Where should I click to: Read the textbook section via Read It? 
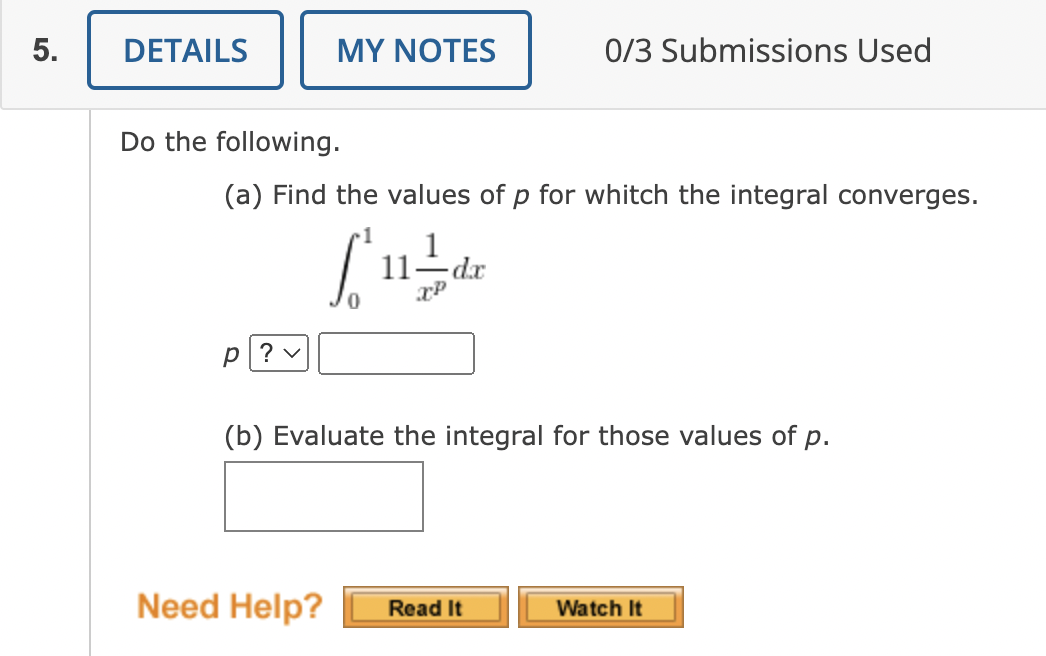pyautogui.click(x=425, y=606)
